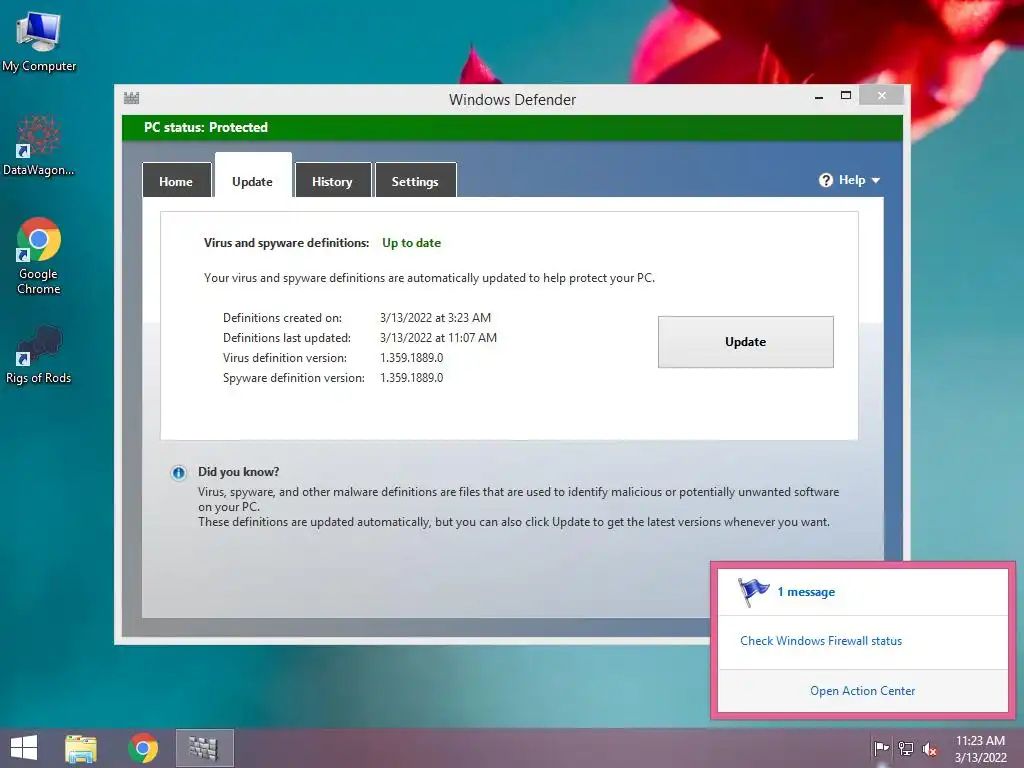Maximize the Windows Defender window
Image resolution: width=1024 pixels, height=768 pixels.
click(846, 95)
